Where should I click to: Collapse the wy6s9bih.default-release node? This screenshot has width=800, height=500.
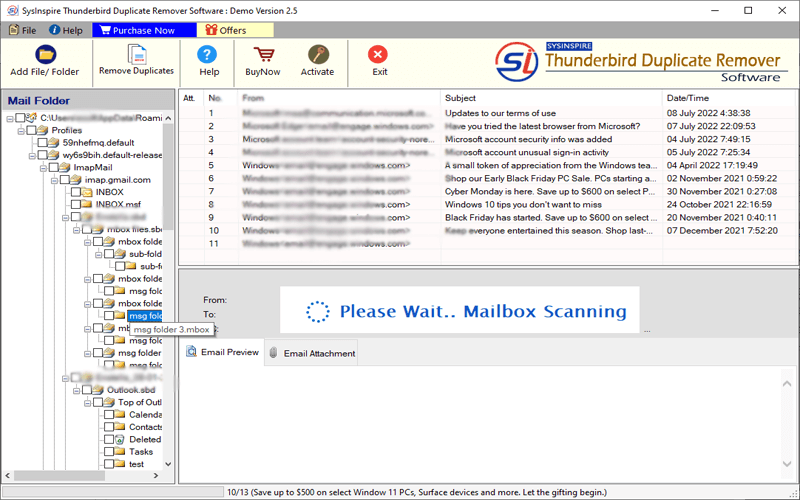pos(33,156)
